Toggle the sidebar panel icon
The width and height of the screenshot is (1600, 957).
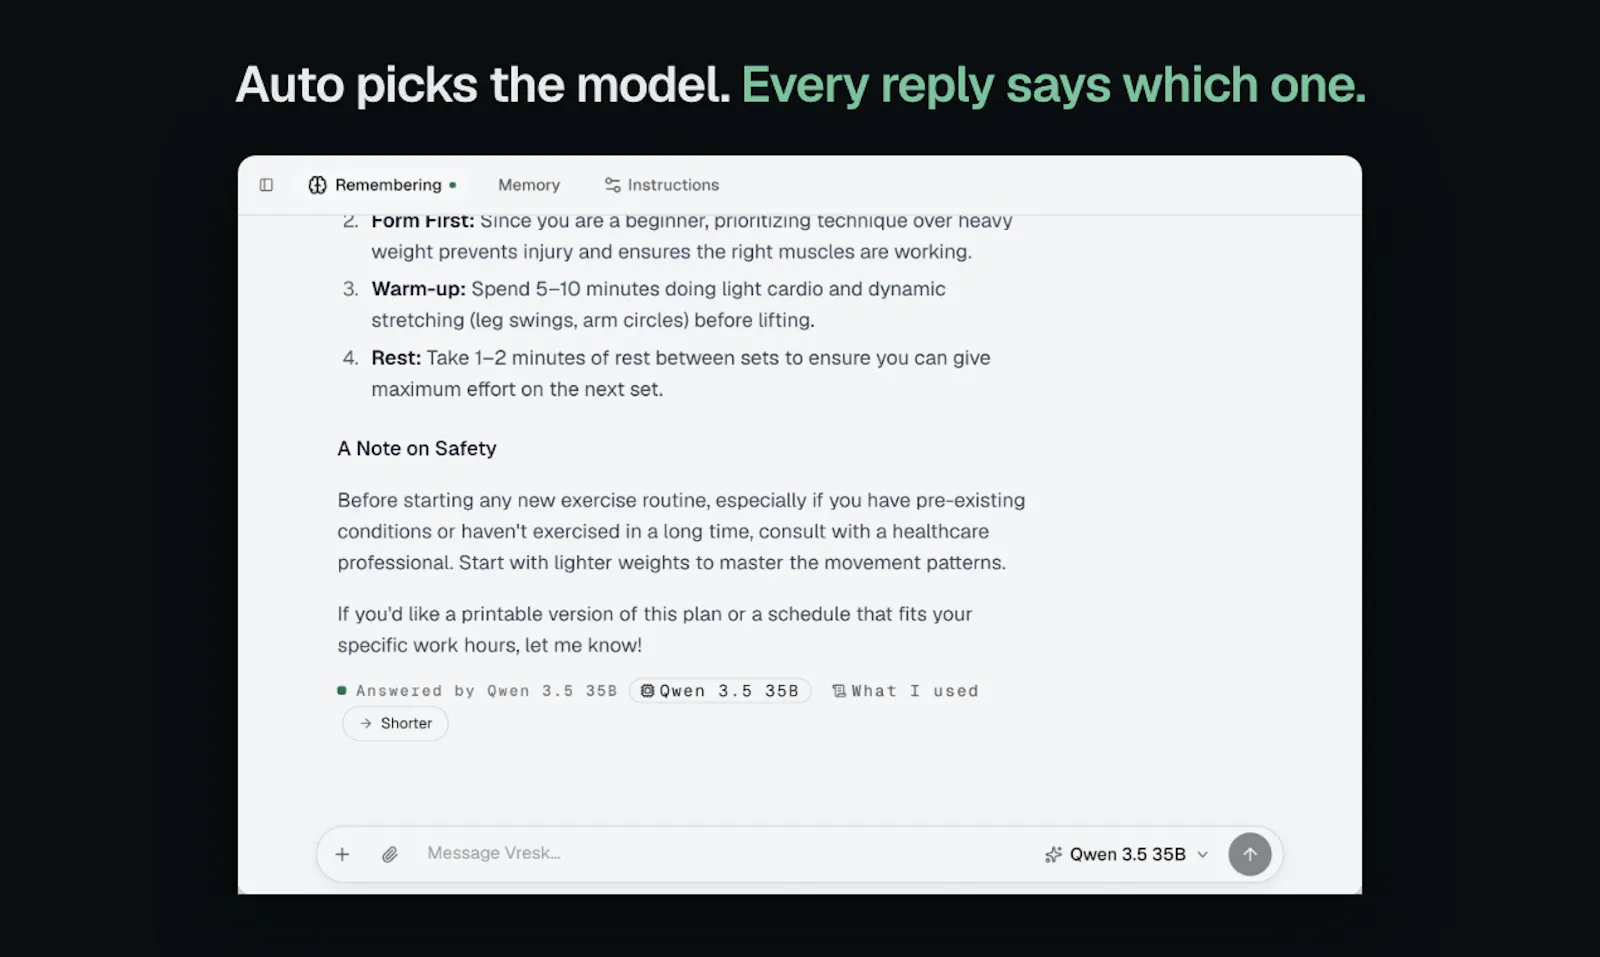point(266,185)
